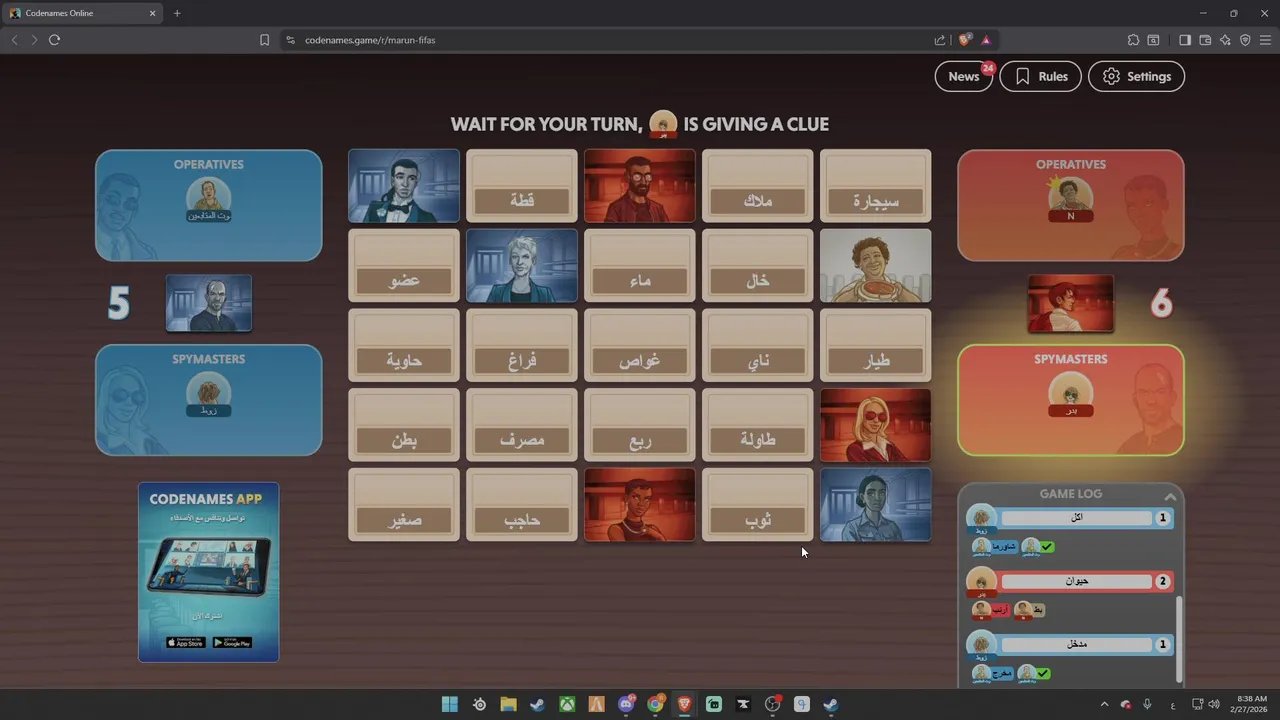
Task: Choose the card طيار
Action: (x=876, y=345)
